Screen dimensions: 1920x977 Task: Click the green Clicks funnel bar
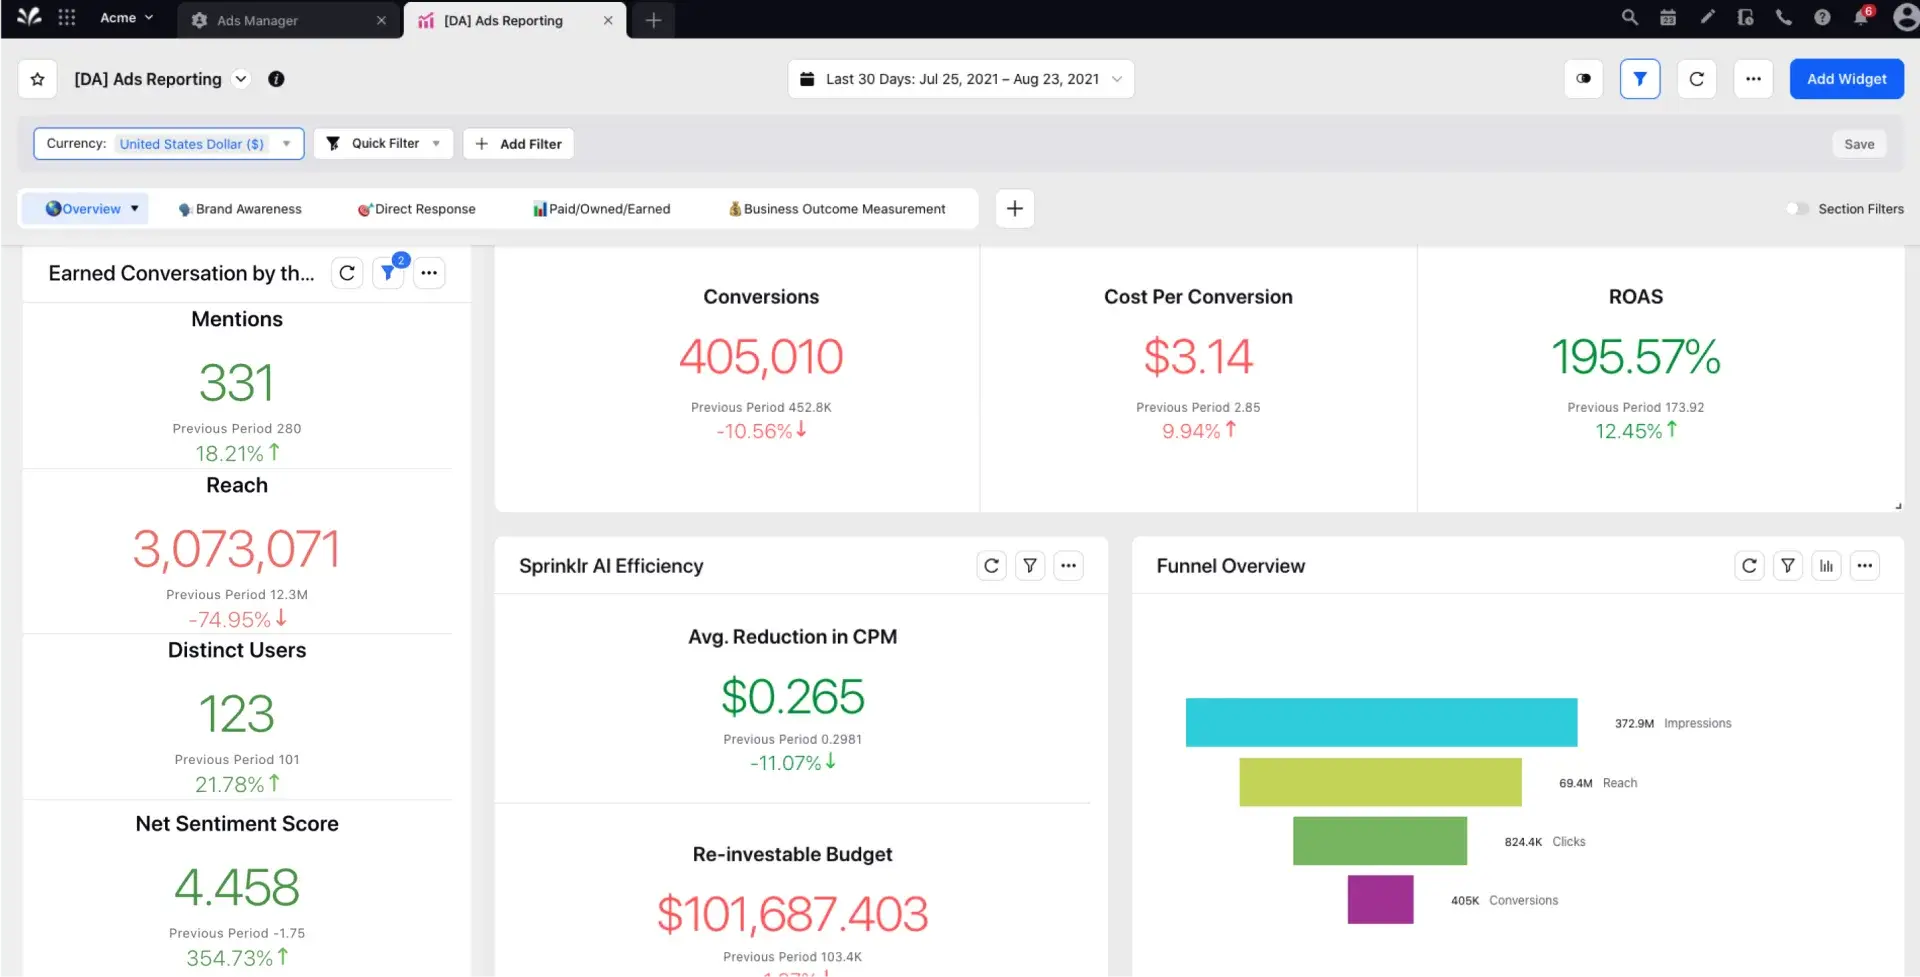click(x=1380, y=841)
